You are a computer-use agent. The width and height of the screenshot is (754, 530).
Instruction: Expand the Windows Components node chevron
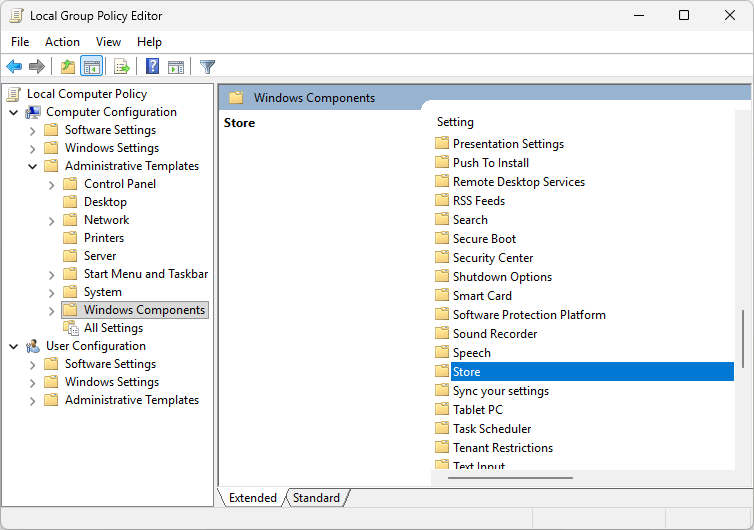pos(51,311)
